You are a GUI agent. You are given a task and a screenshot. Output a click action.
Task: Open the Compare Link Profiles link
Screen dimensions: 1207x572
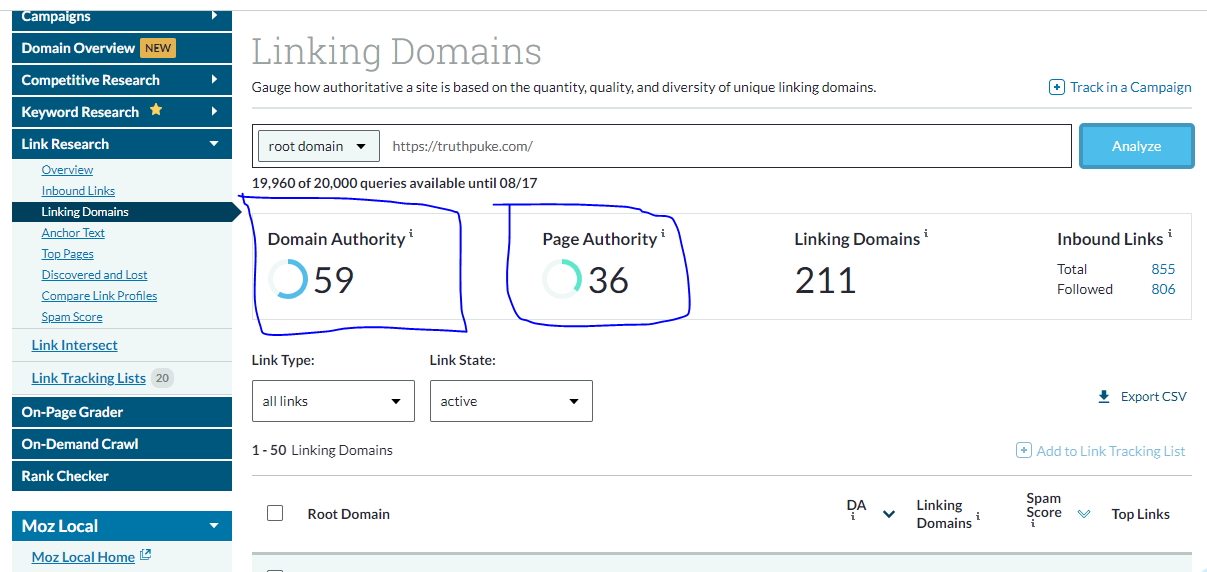point(99,296)
